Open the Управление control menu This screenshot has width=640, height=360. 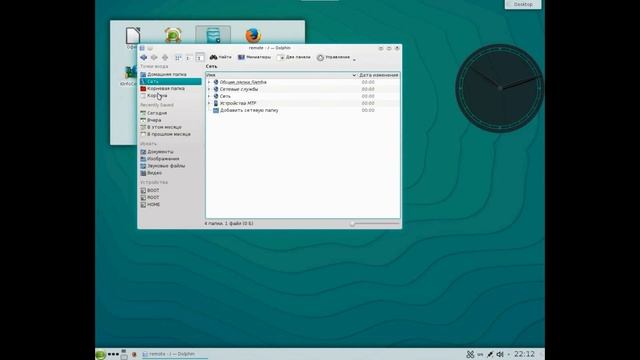coord(336,58)
